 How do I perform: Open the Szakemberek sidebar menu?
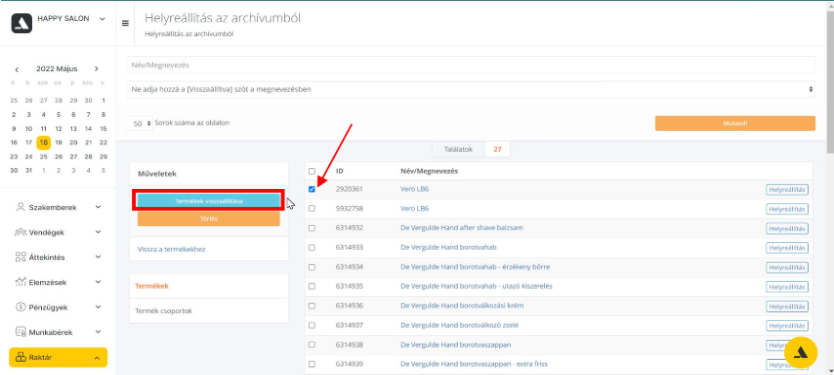[58, 207]
